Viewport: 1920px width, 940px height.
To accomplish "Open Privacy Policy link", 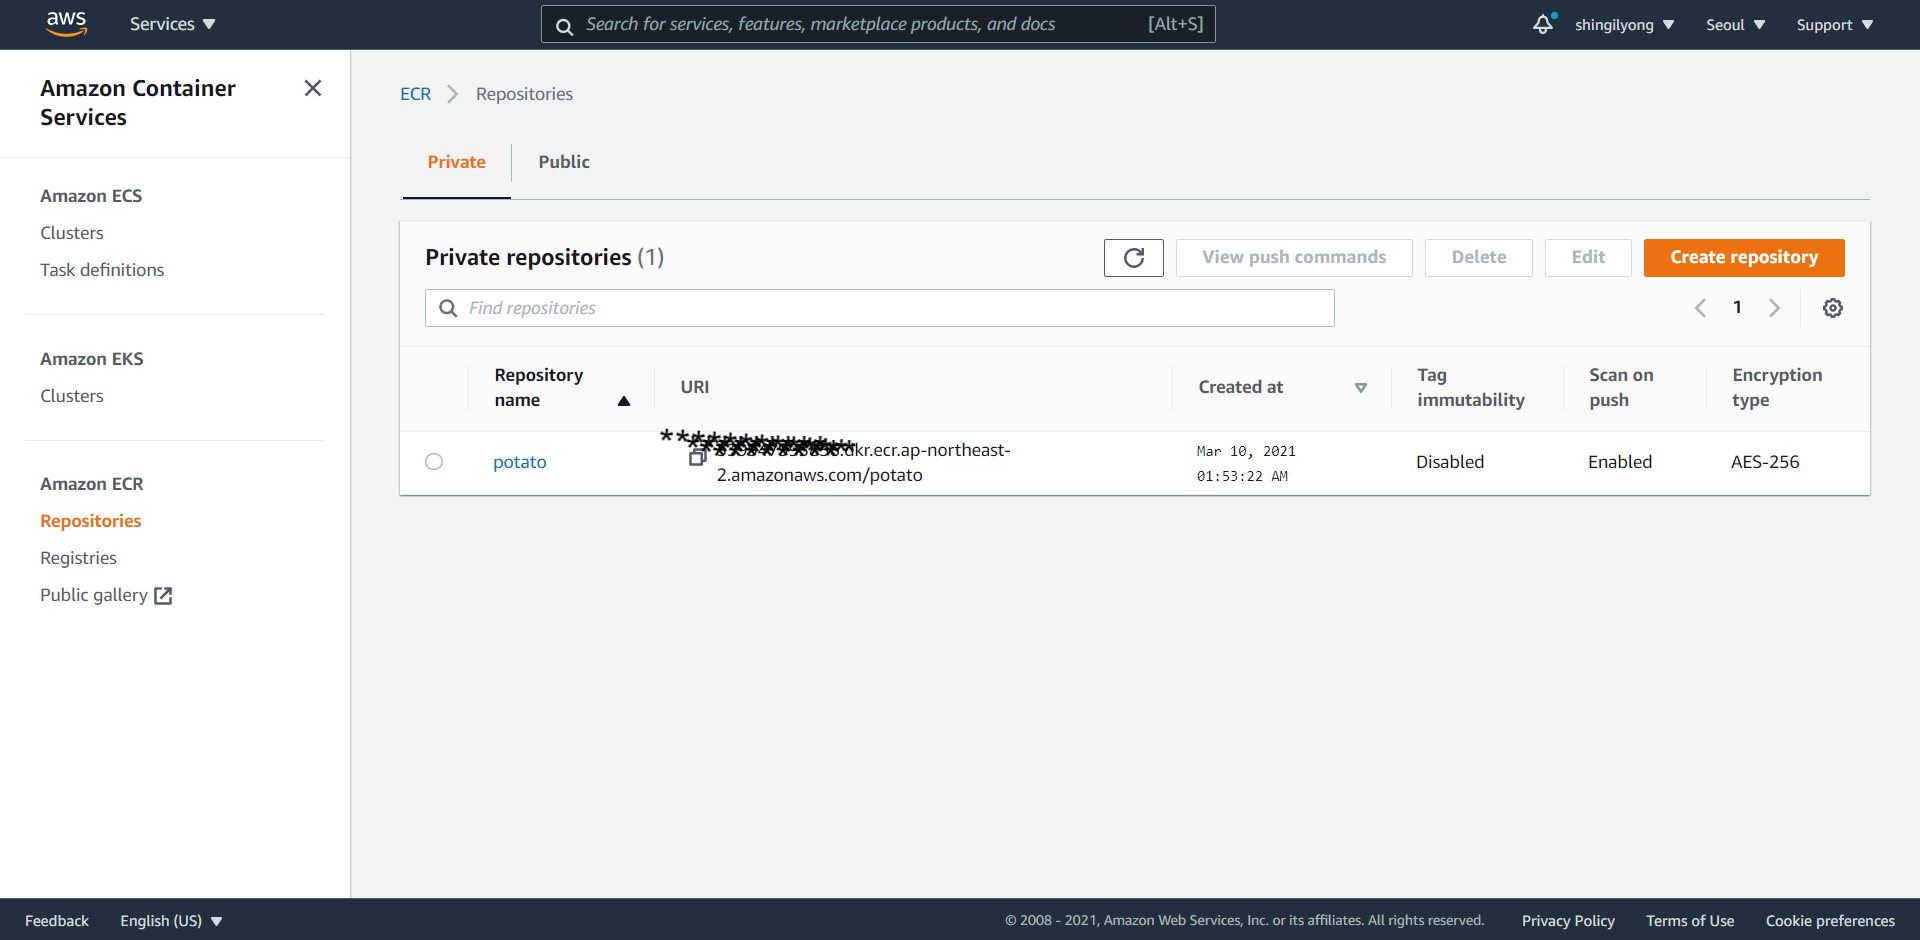I will click(1568, 921).
